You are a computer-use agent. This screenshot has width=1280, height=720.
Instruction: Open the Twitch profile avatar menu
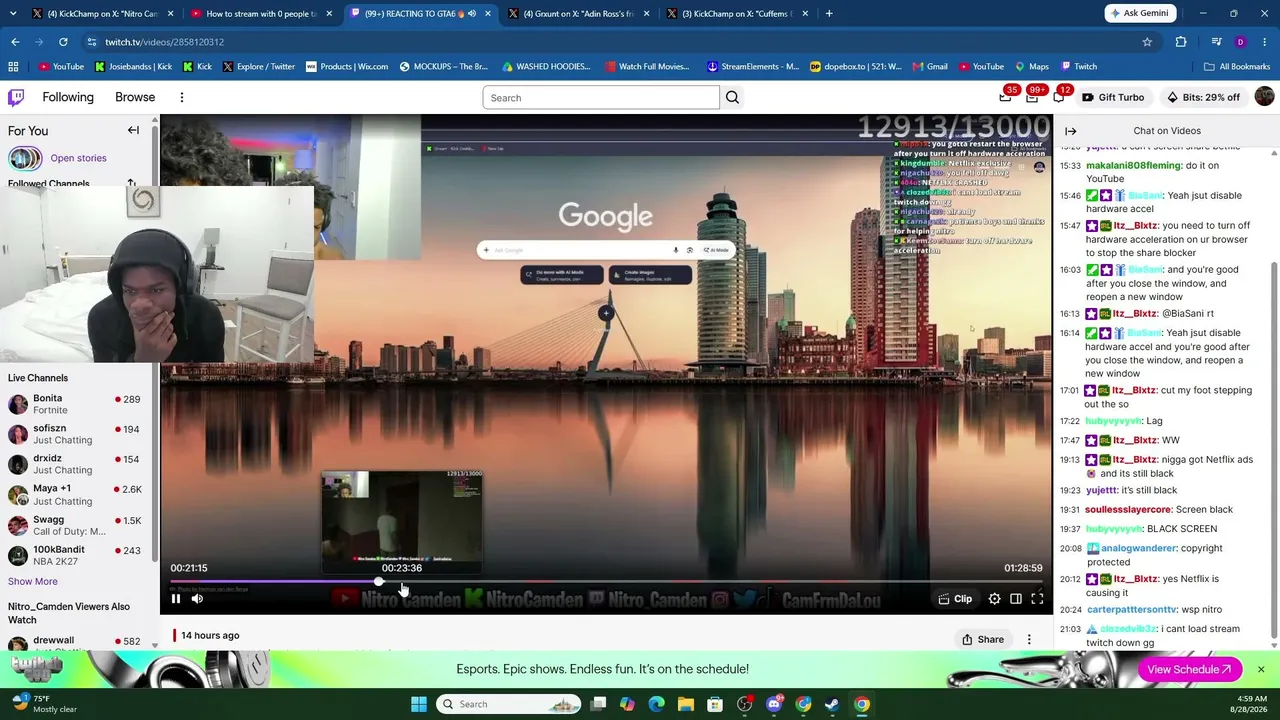pyautogui.click(x=1264, y=97)
